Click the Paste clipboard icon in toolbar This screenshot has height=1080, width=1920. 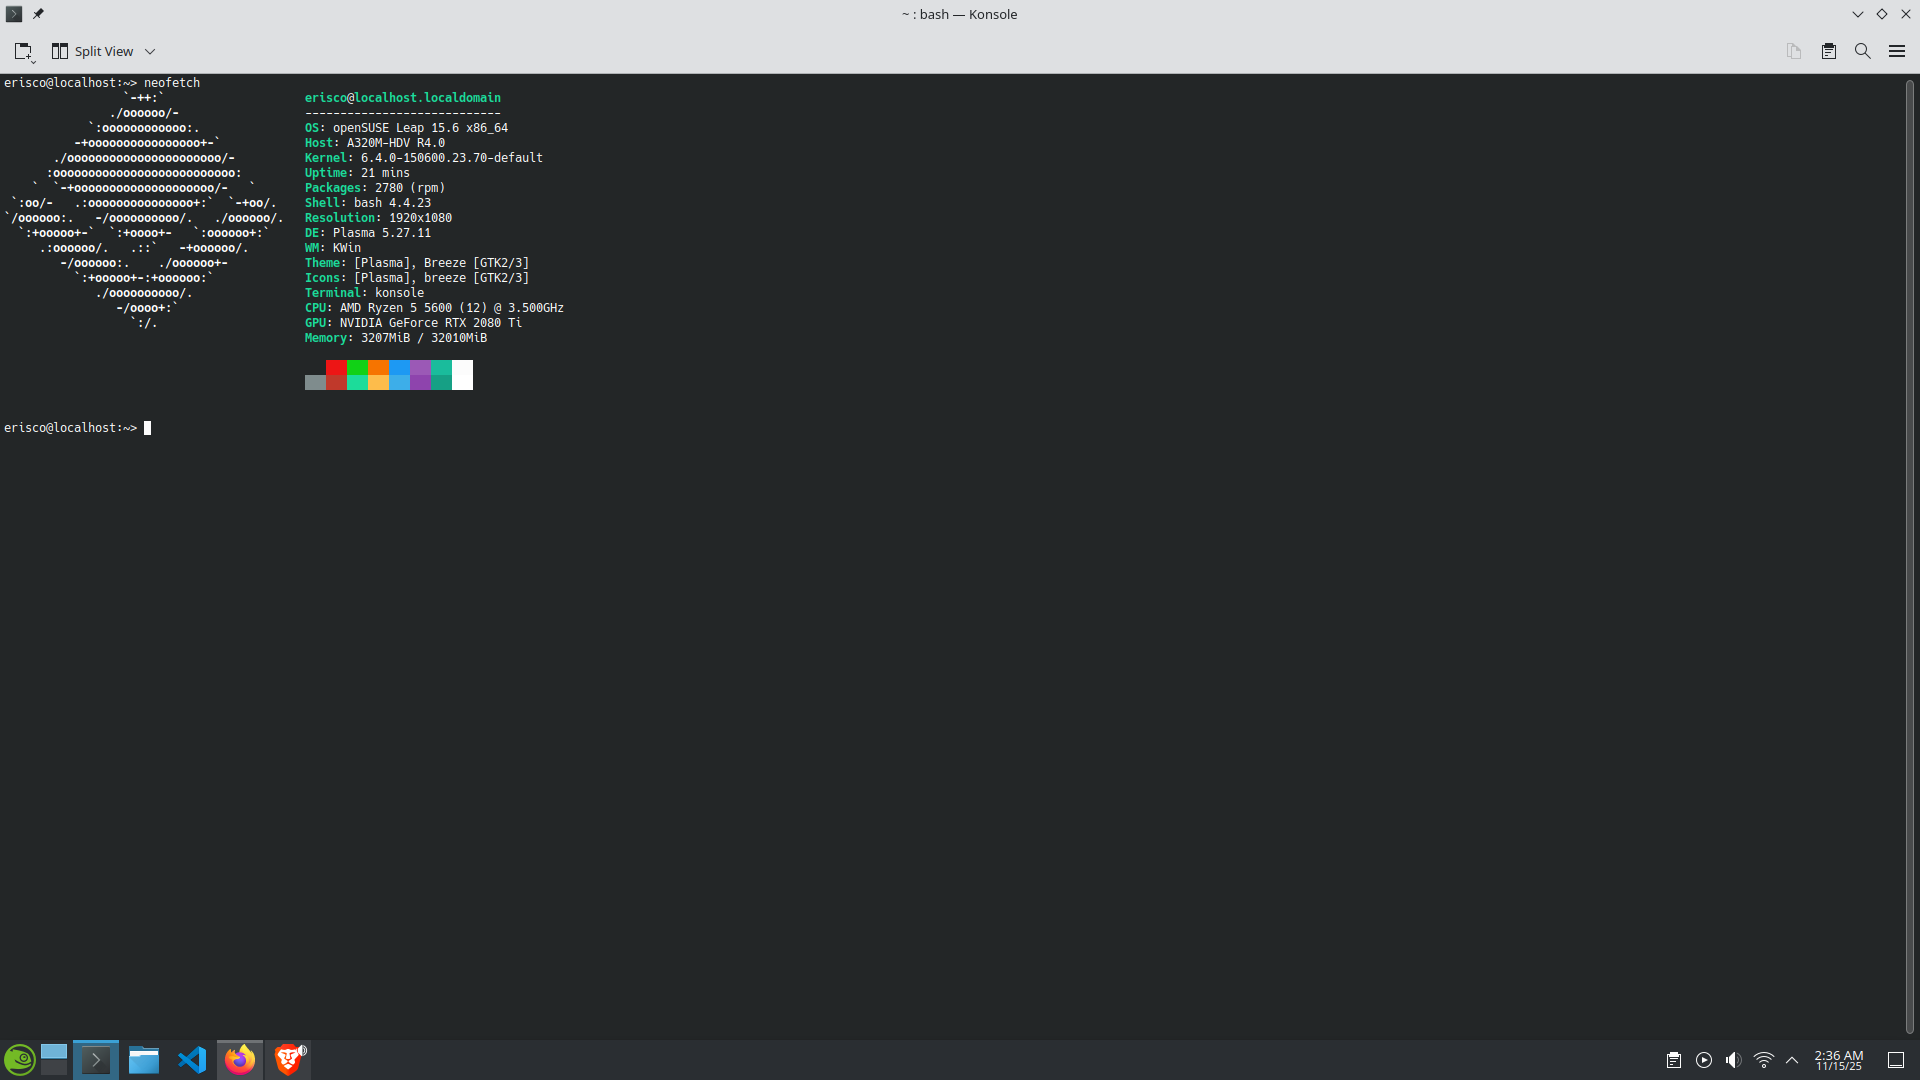tap(1828, 51)
